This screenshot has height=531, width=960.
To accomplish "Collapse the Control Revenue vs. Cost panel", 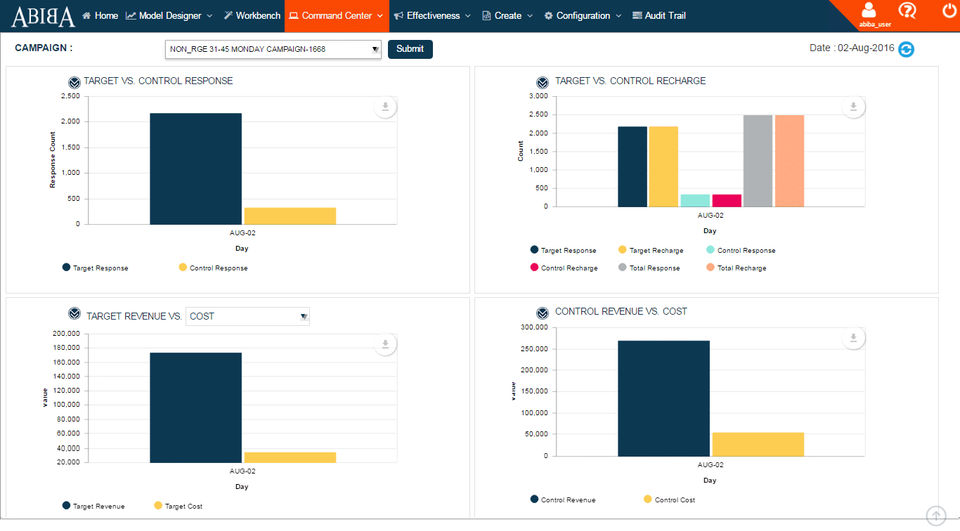I will pyautogui.click(x=542, y=313).
